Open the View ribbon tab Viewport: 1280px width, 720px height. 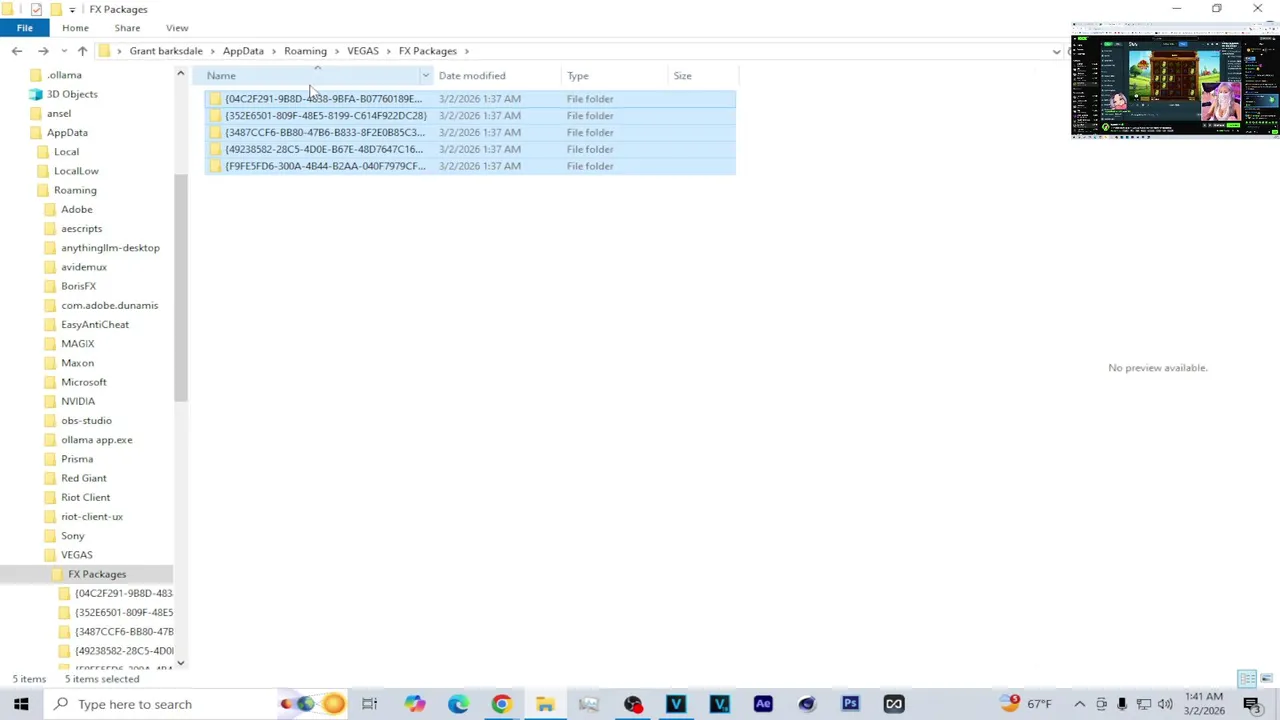(177, 28)
